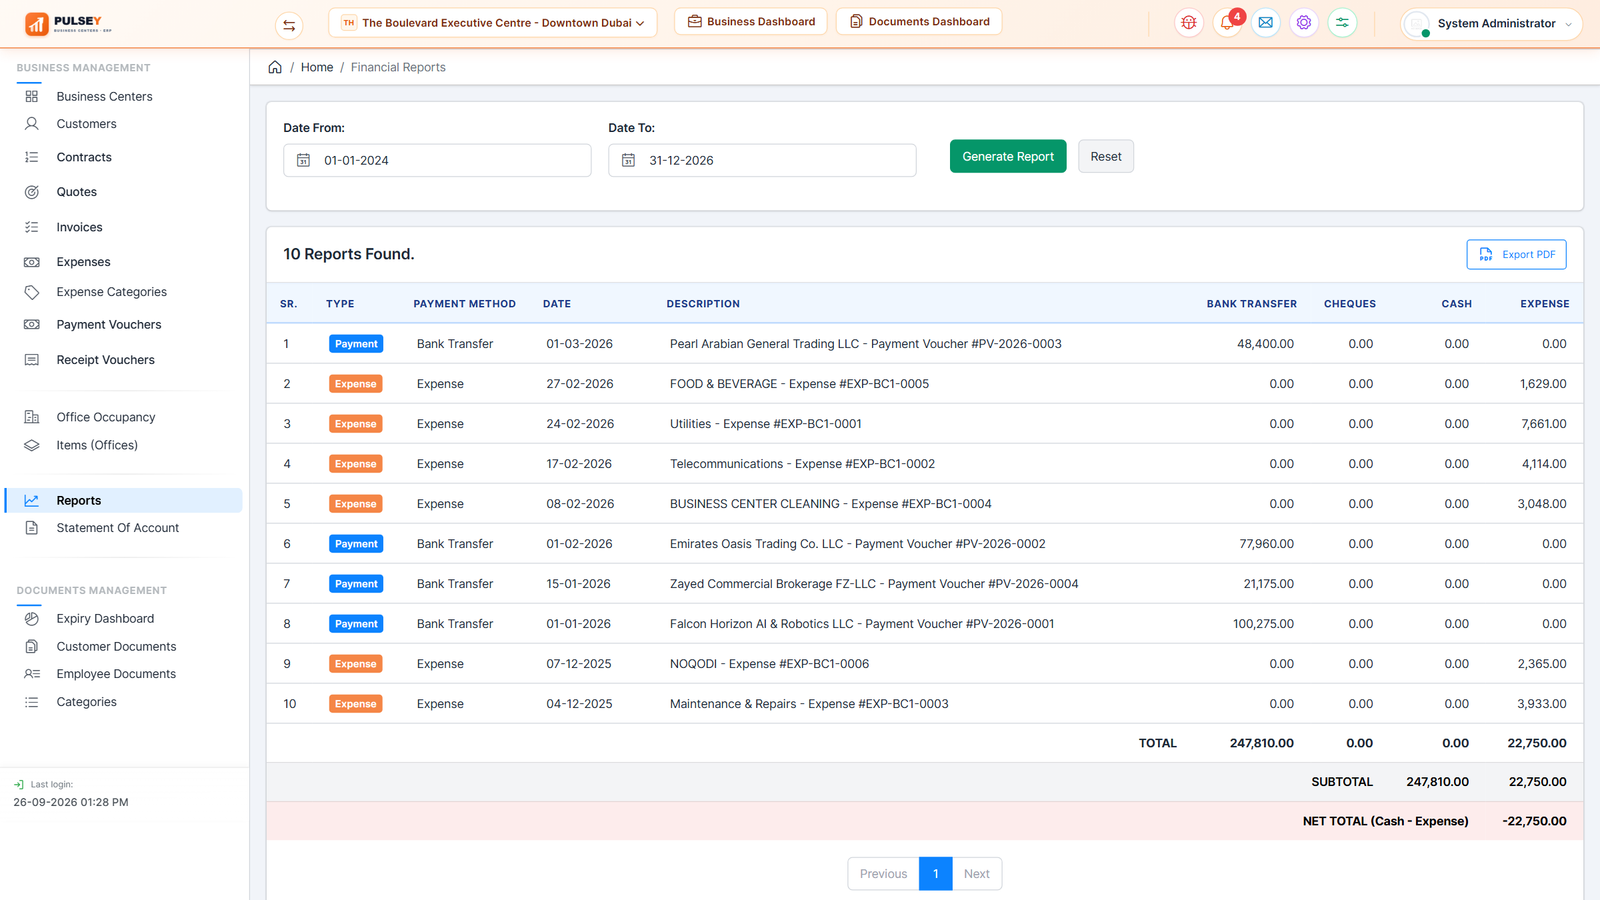Click the Date From calendar icon
Screen dimensions: 1600x900
coord(304,160)
